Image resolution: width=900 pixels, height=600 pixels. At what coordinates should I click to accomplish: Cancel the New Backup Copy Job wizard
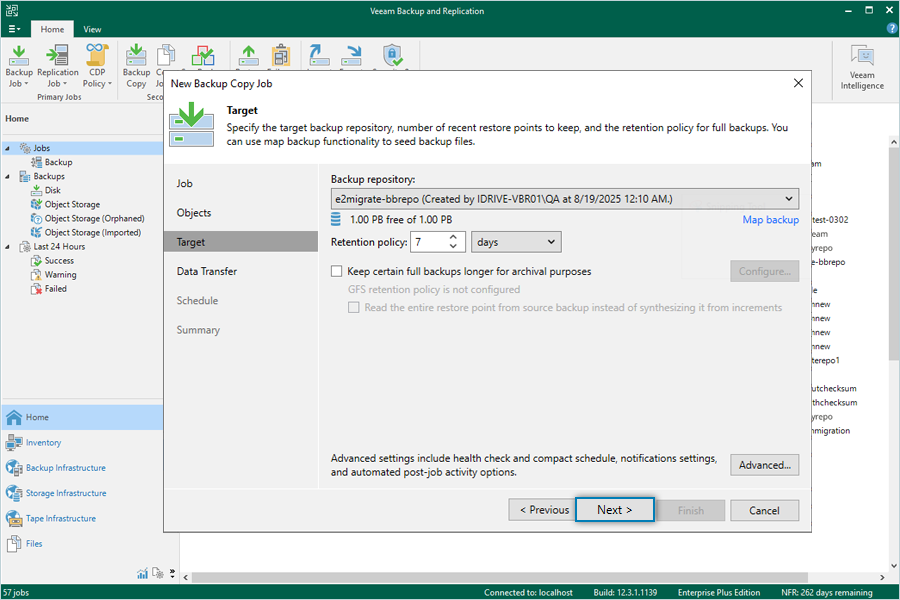765,510
